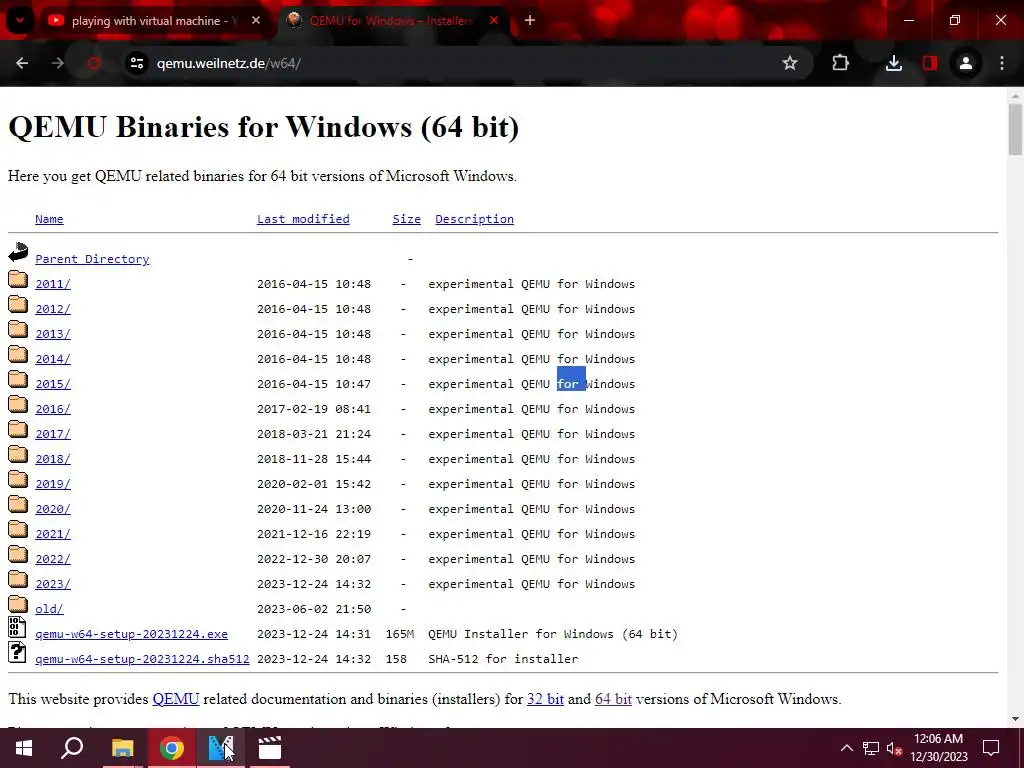Open the Chrome downloads tray
The image size is (1024, 768).
pyautogui.click(x=894, y=63)
